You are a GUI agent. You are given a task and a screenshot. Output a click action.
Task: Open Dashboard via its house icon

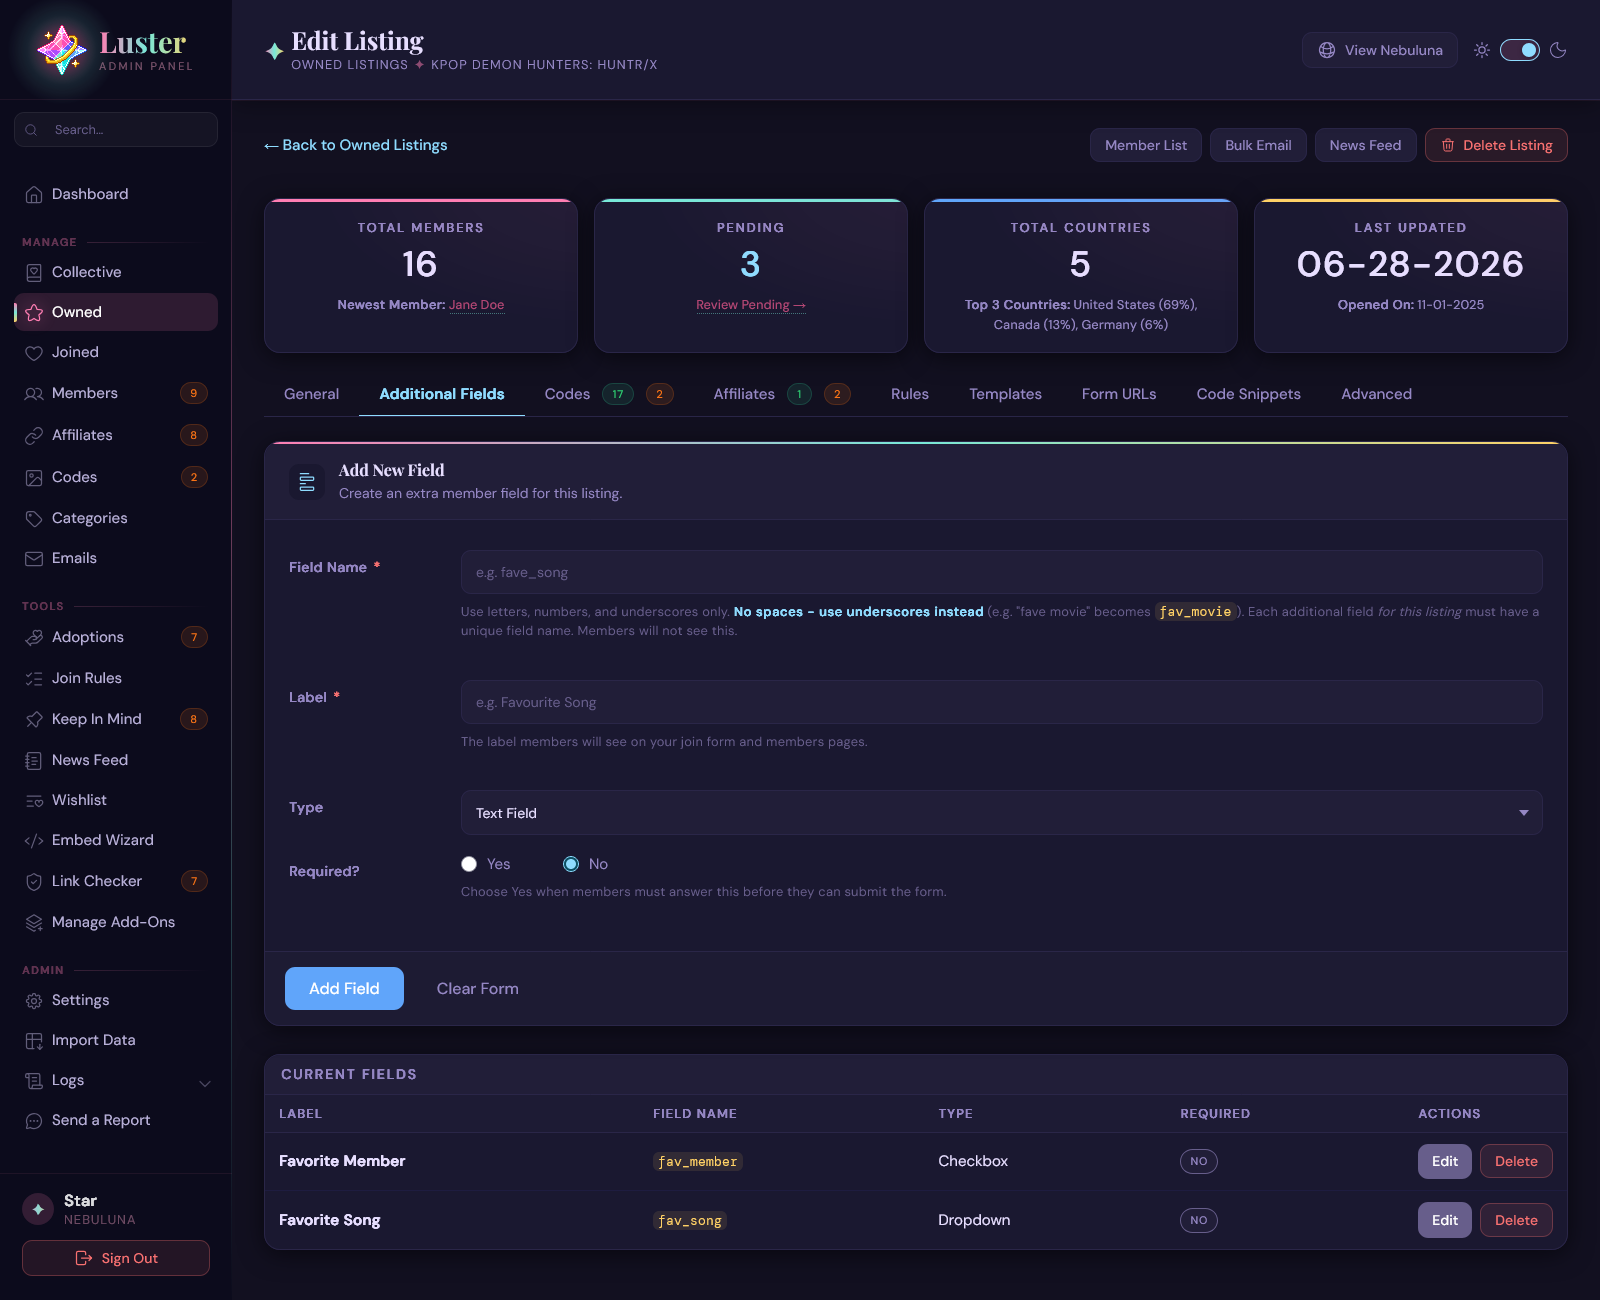(34, 194)
